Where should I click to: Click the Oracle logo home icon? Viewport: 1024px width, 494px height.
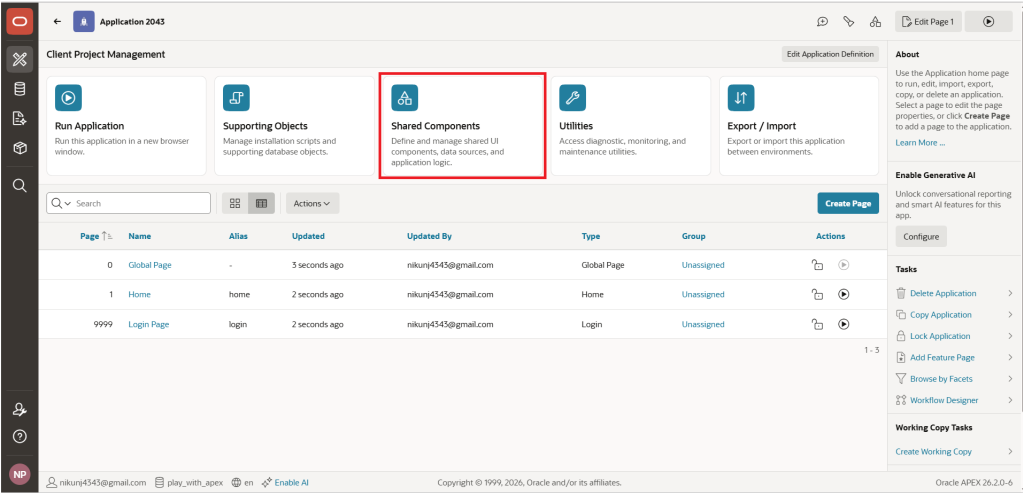[19, 22]
